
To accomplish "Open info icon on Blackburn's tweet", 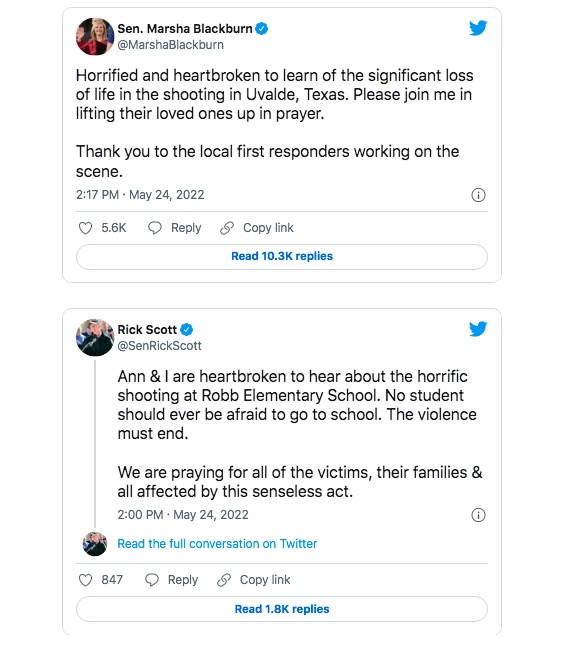I will click(478, 195).
